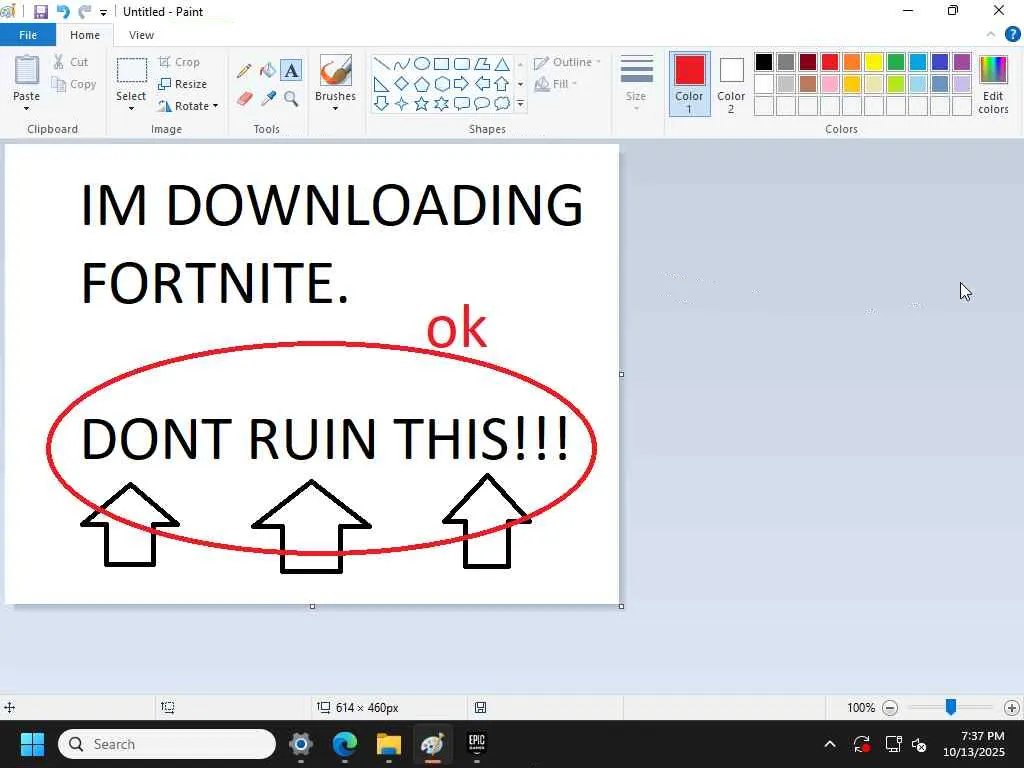
Task: Select the Rounded rectangle shape
Action: (462, 64)
